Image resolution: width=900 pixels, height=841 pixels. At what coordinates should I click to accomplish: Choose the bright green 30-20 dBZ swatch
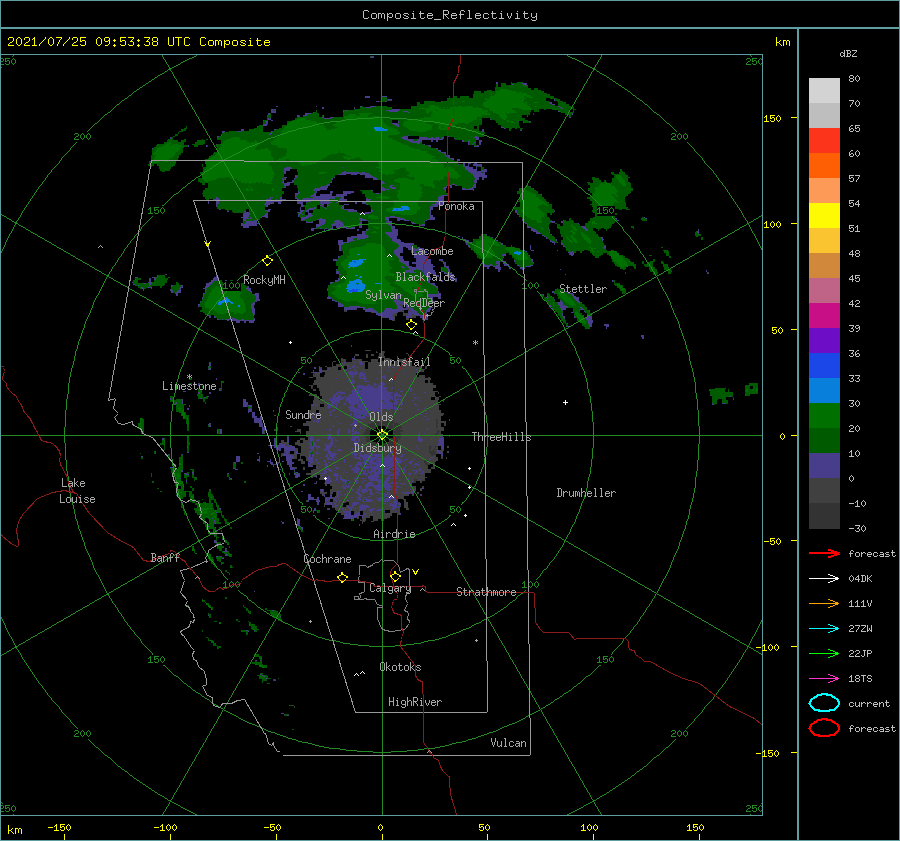click(824, 415)
